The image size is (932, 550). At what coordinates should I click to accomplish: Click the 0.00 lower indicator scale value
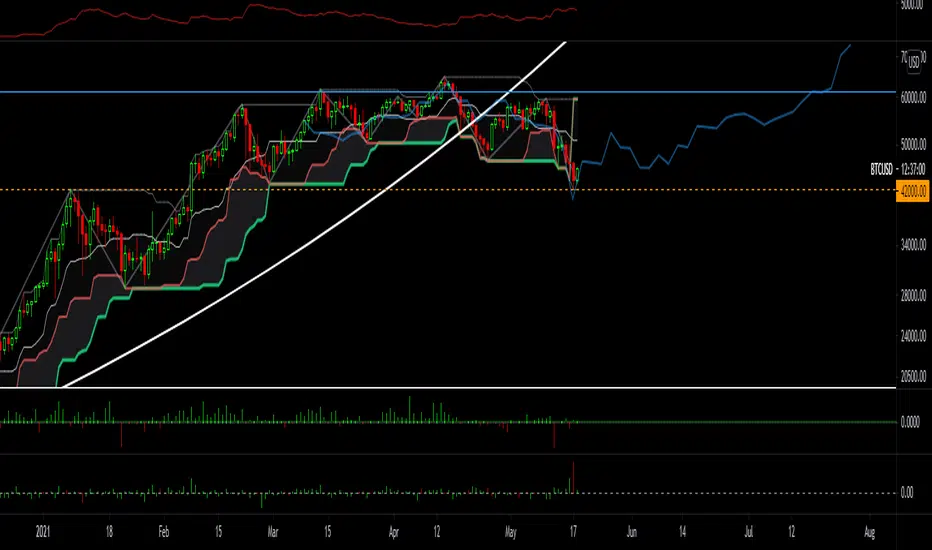(907, 493)
